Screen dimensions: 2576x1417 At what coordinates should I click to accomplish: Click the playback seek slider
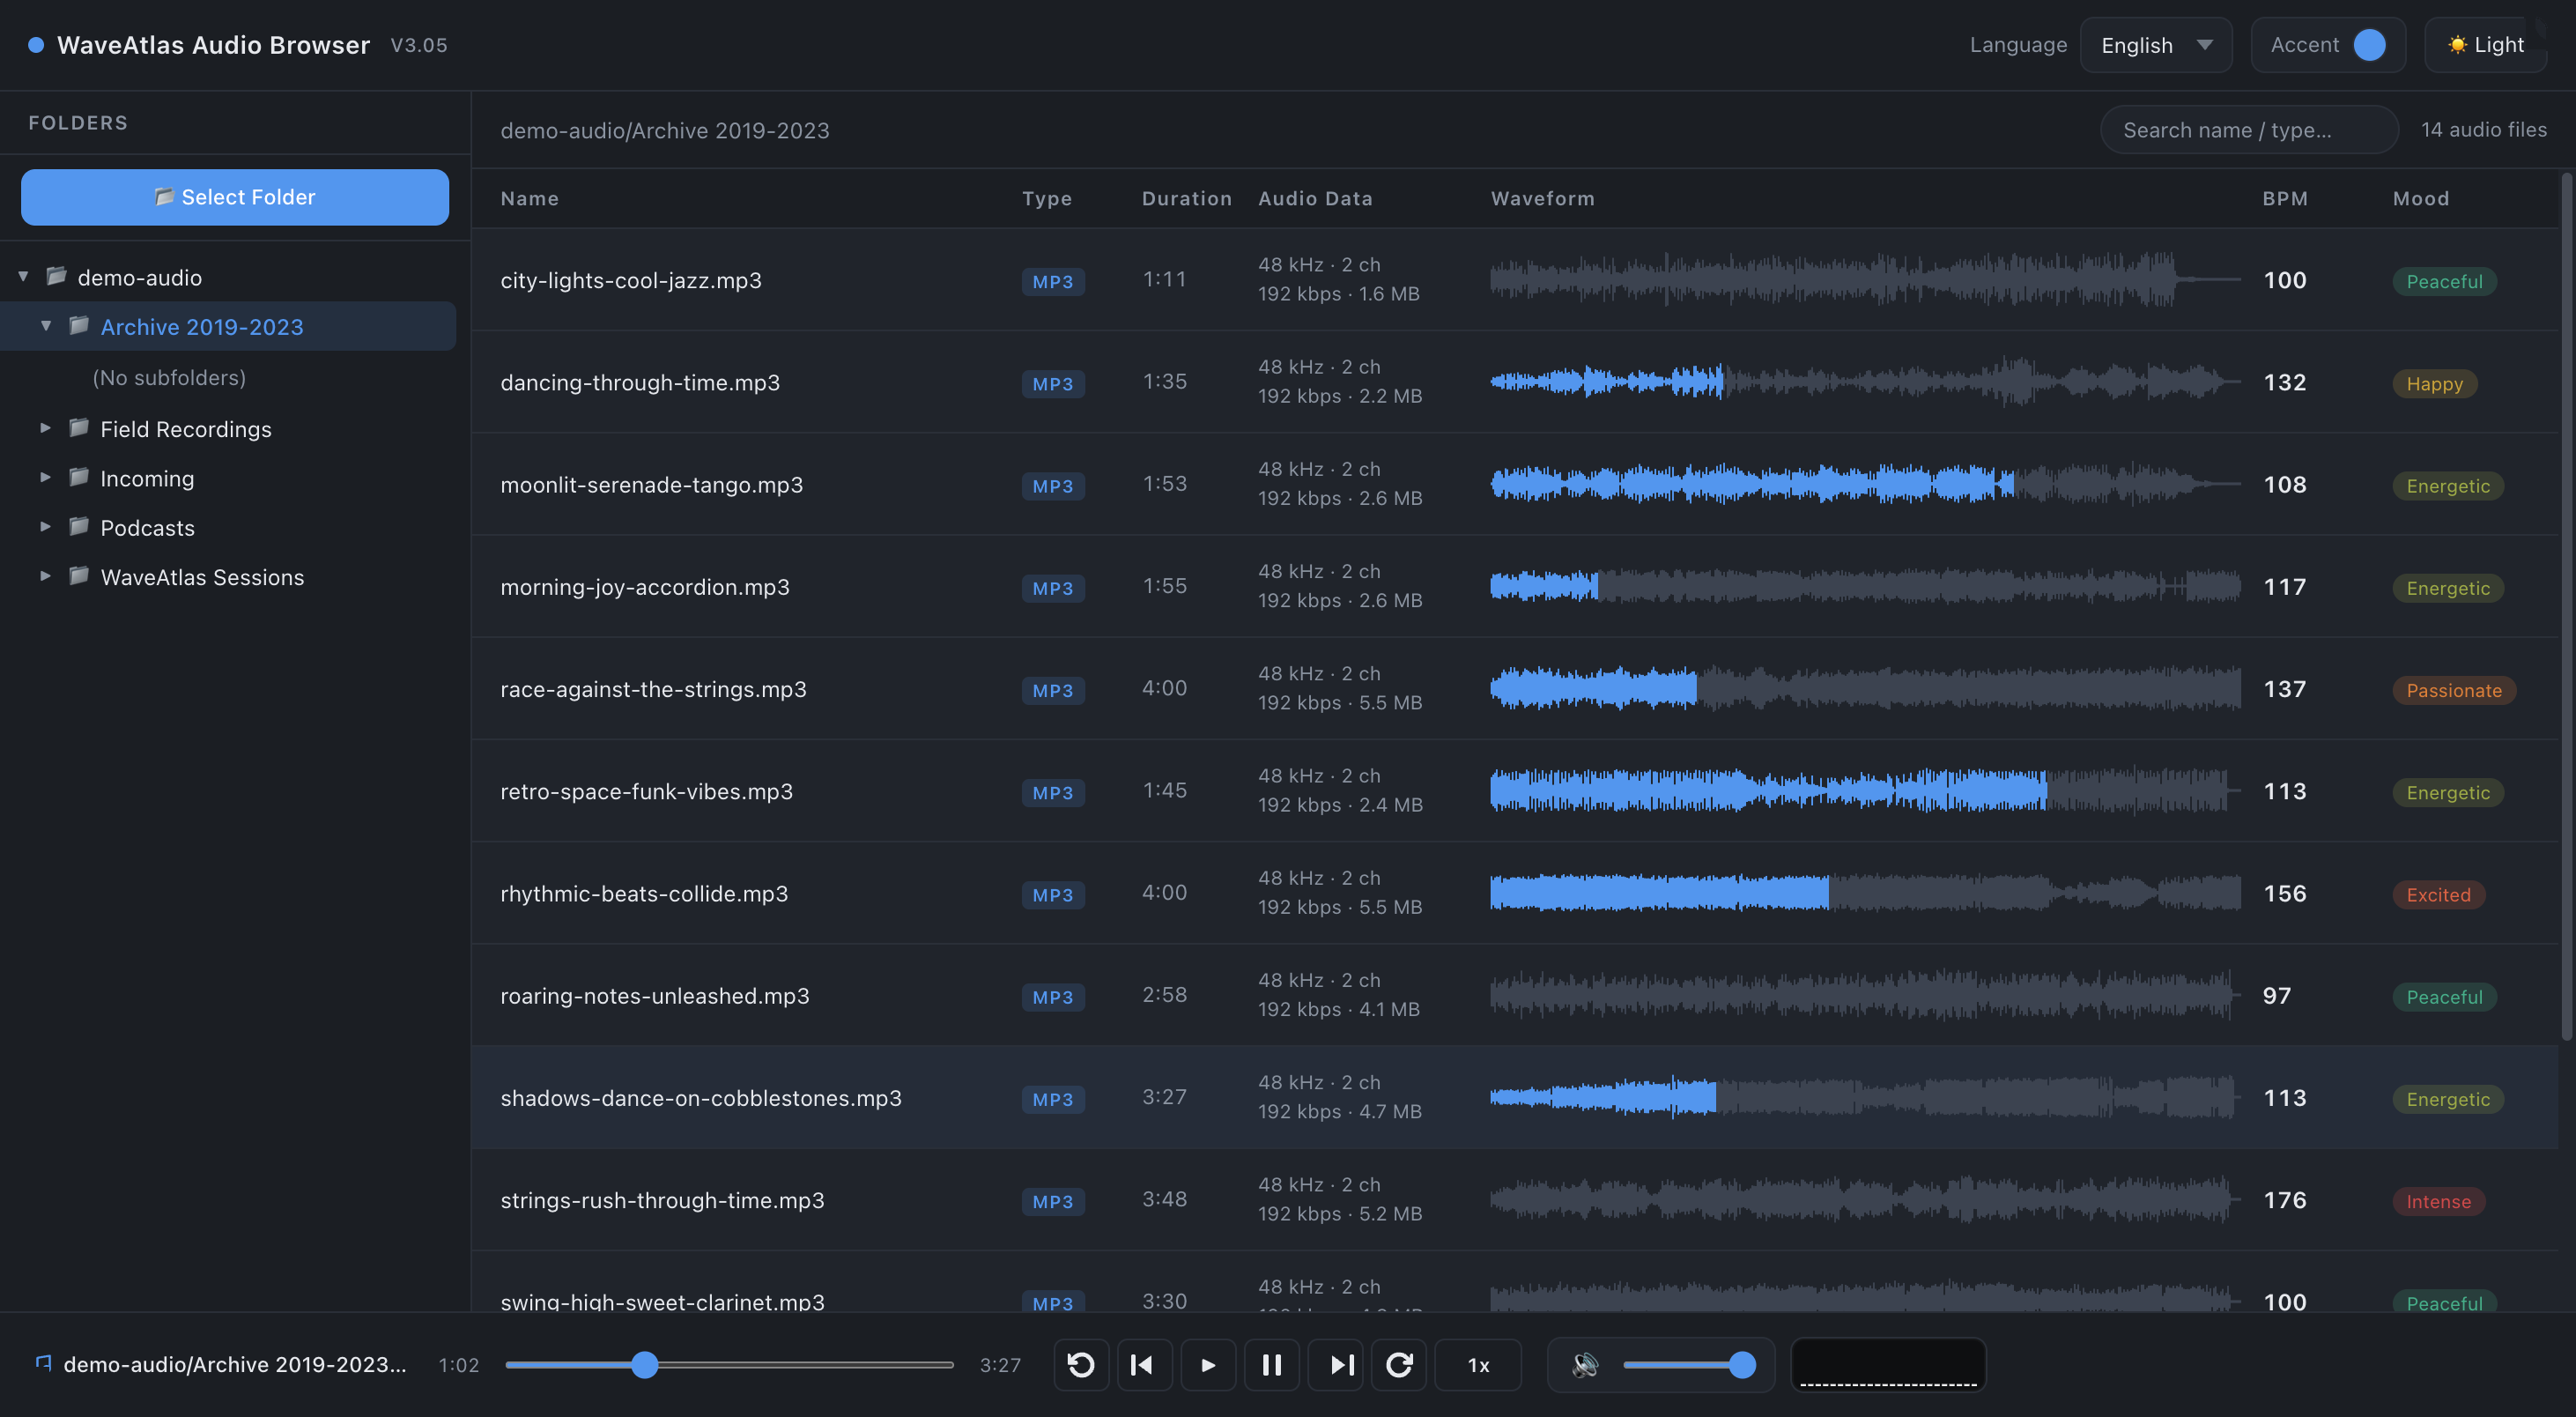[729, 1364]
